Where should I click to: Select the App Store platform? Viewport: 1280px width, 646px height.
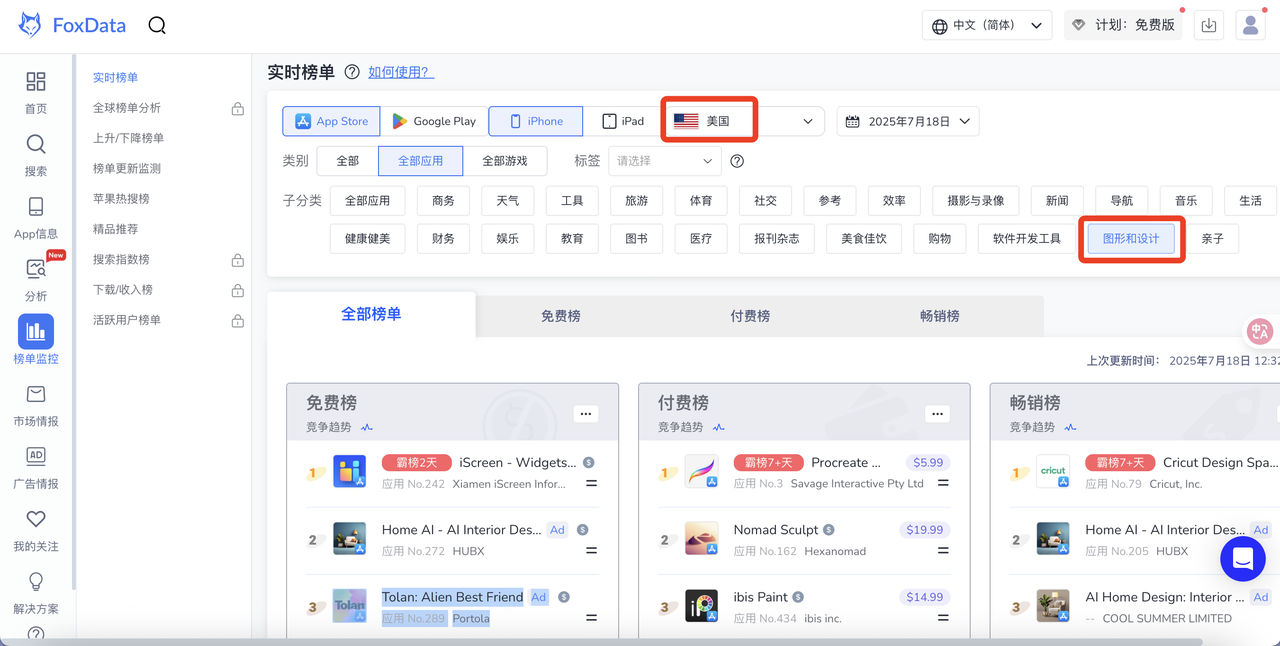(x=332, y=121)
